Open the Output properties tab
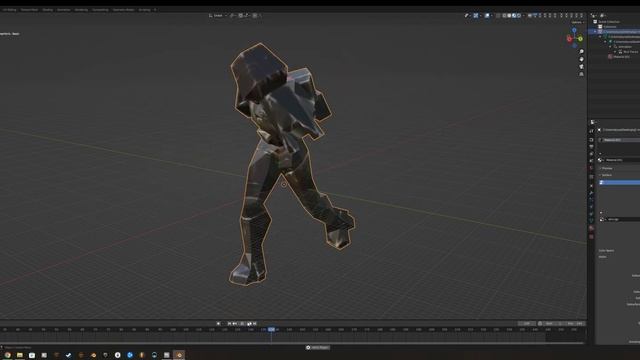640x360 pixels. pyautogui.click(x=591, y=147)
